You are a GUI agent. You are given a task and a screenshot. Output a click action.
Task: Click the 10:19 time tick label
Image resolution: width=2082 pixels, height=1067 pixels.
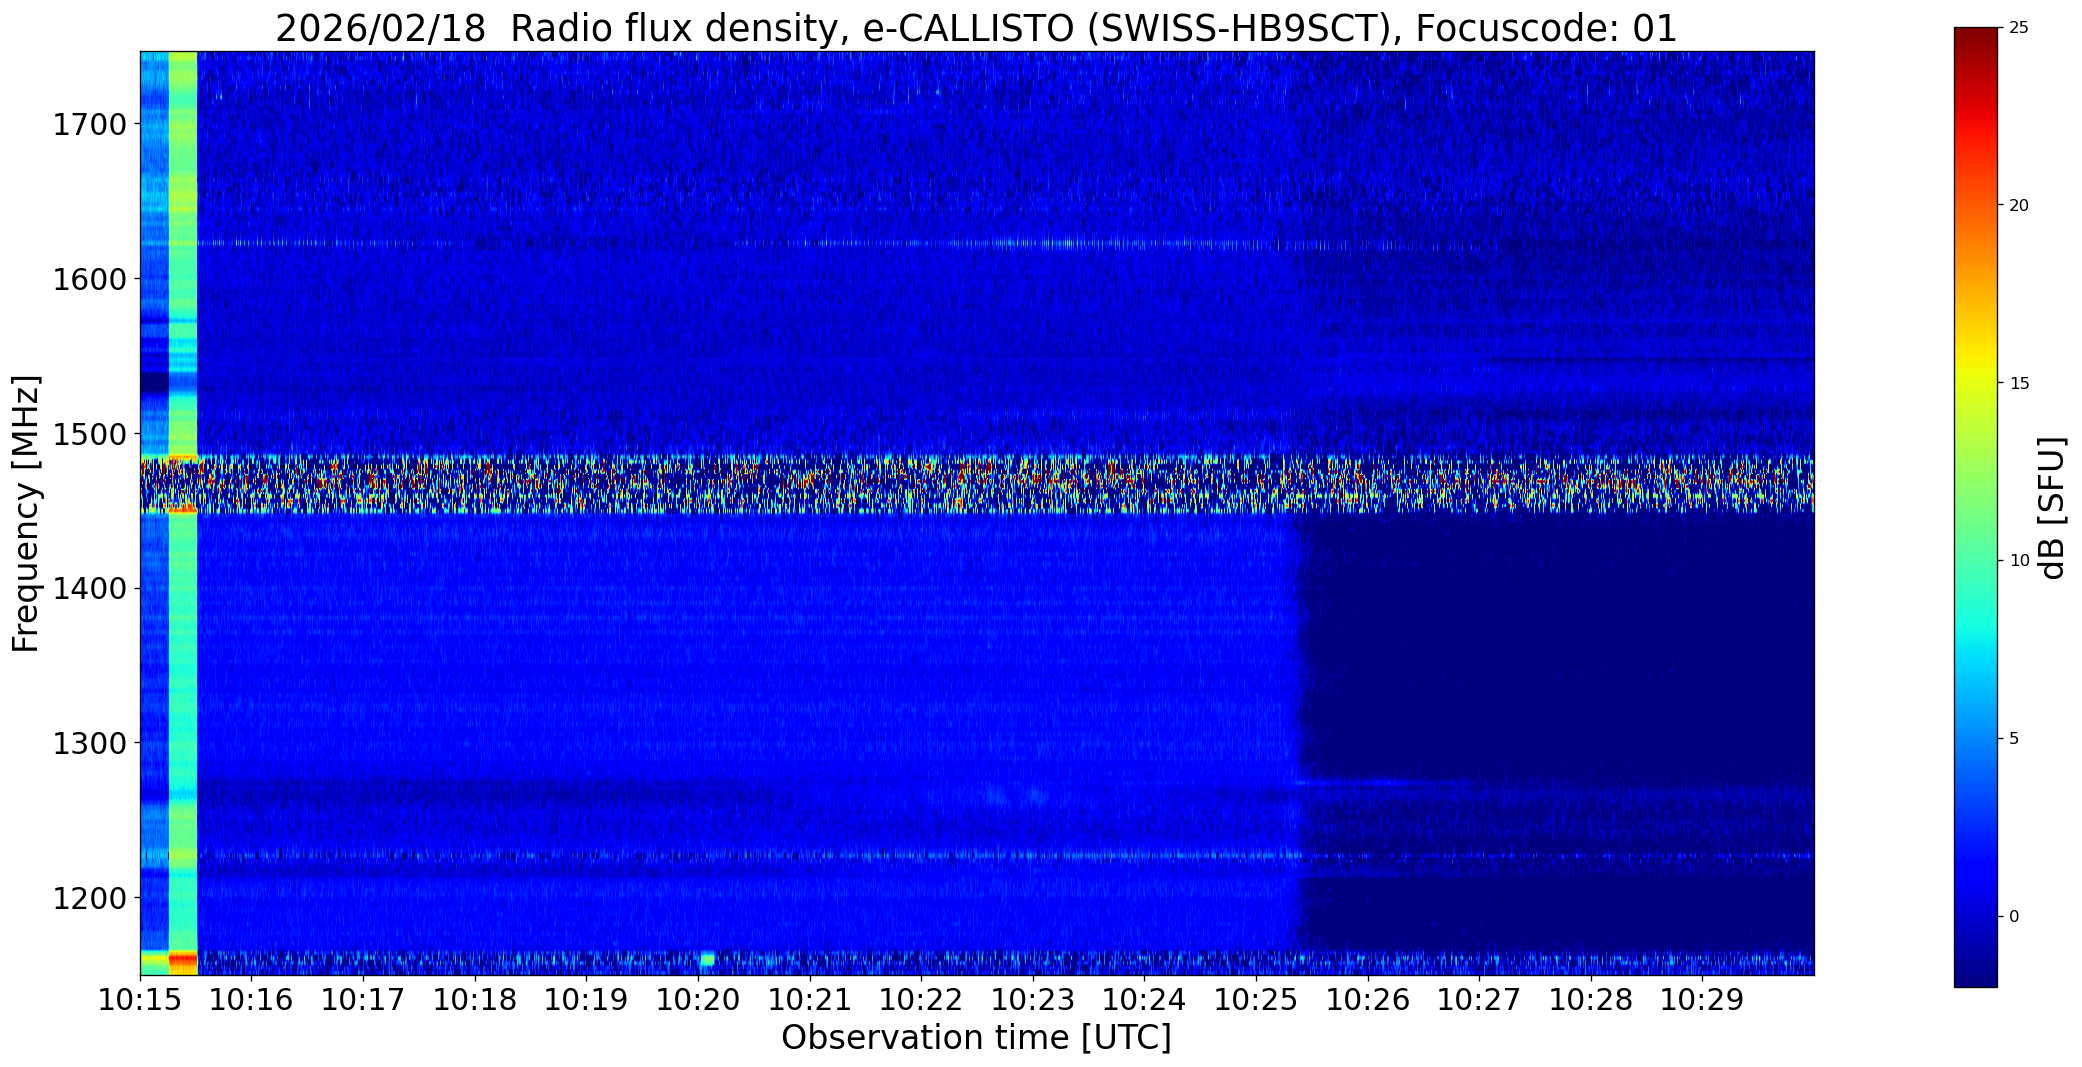point(587,999)
